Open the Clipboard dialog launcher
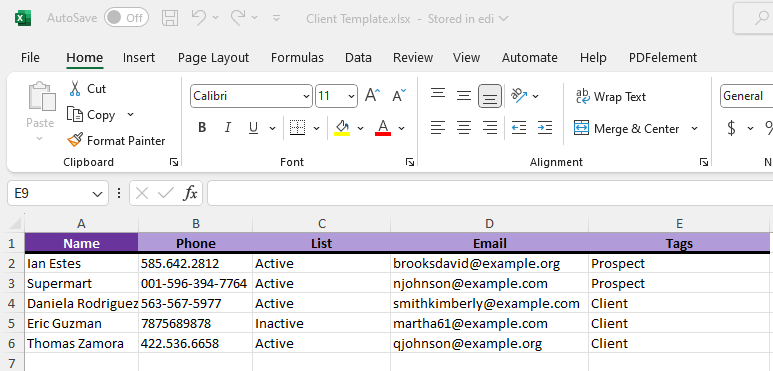This screenshot has height=371, width=773. 174,162
